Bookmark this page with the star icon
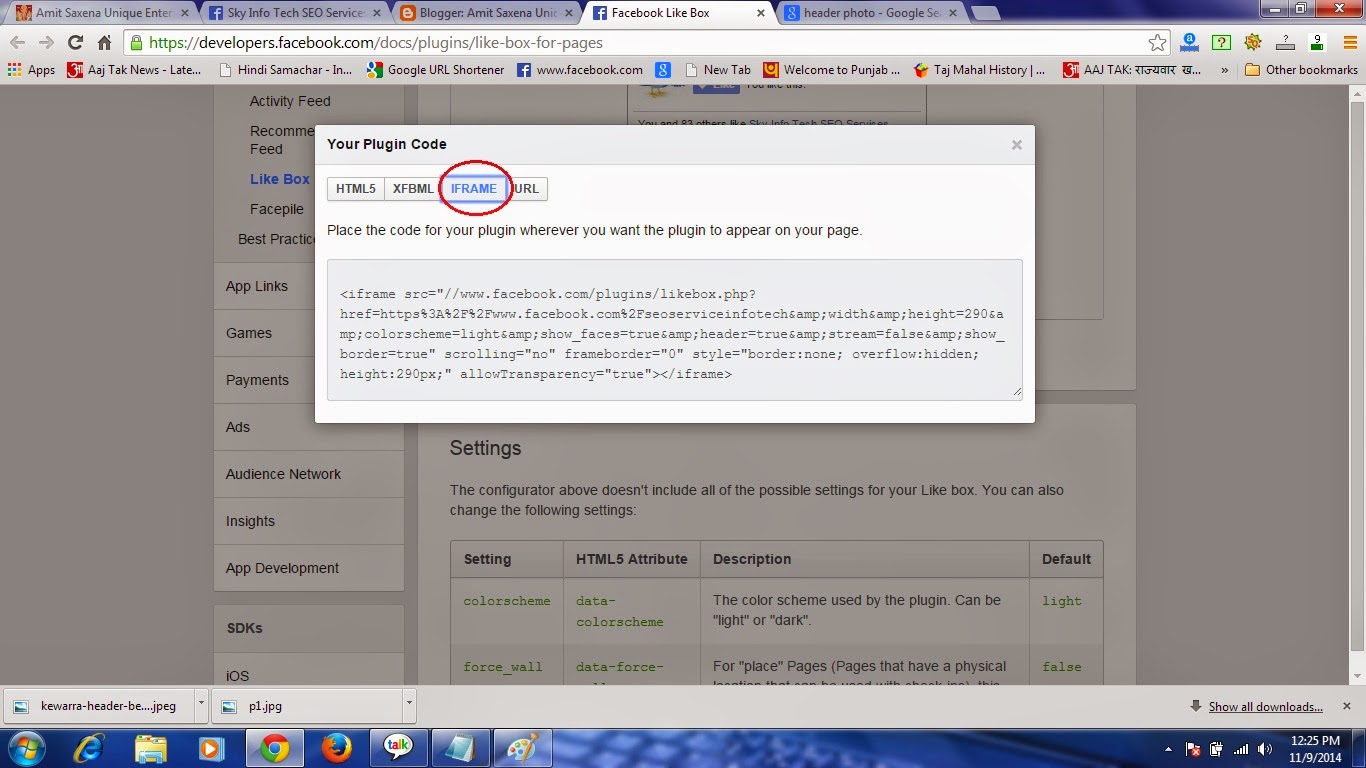 1157,43
